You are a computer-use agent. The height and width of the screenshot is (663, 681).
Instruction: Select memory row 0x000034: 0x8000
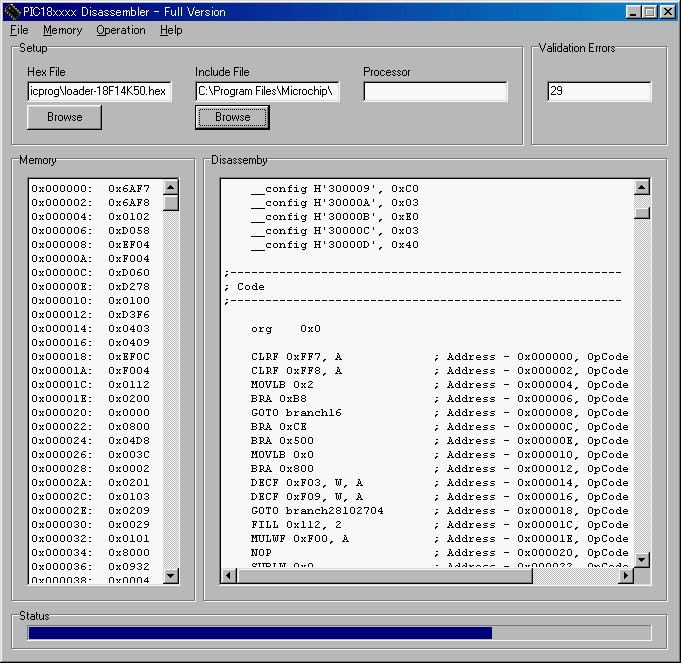[90, 552]
